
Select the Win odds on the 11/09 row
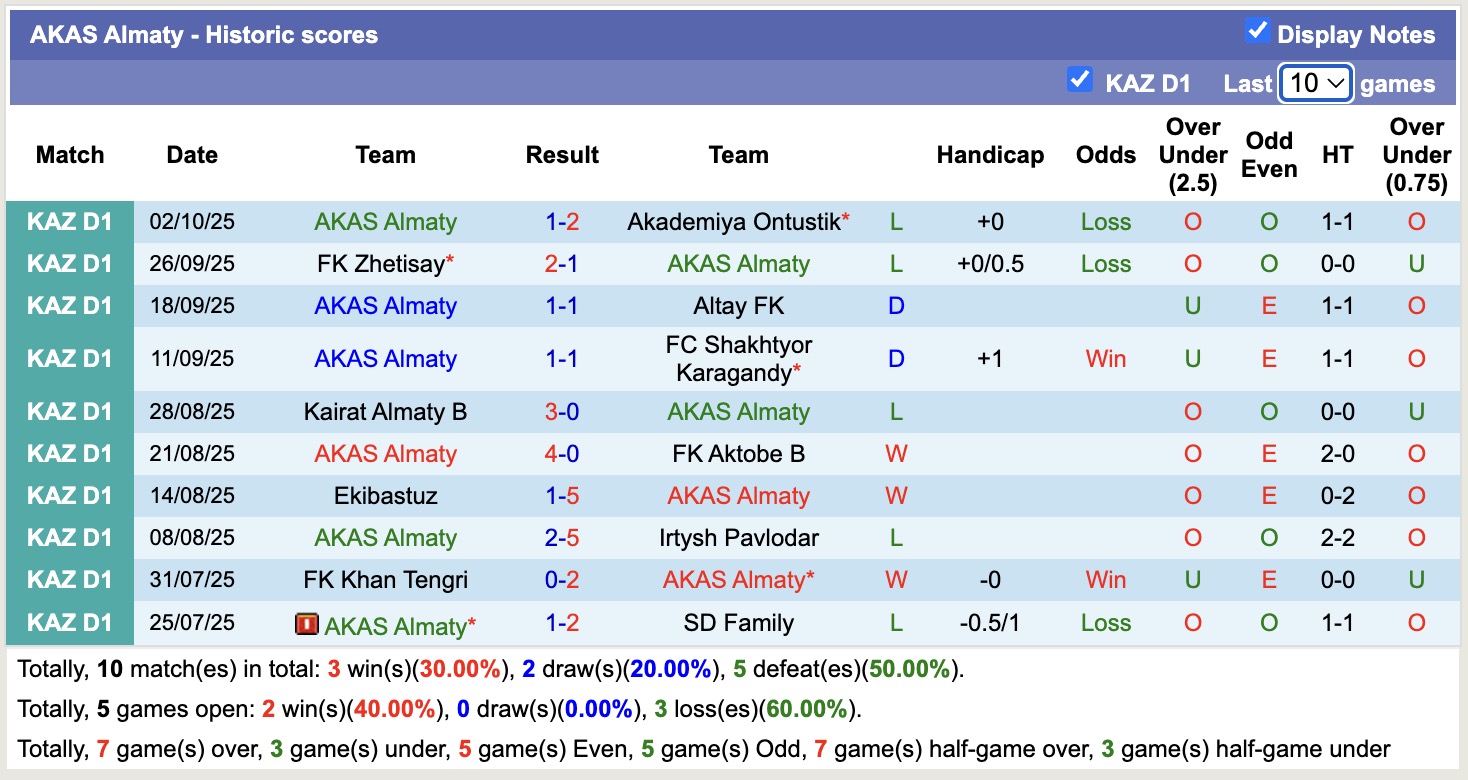tap(1105, 358)
